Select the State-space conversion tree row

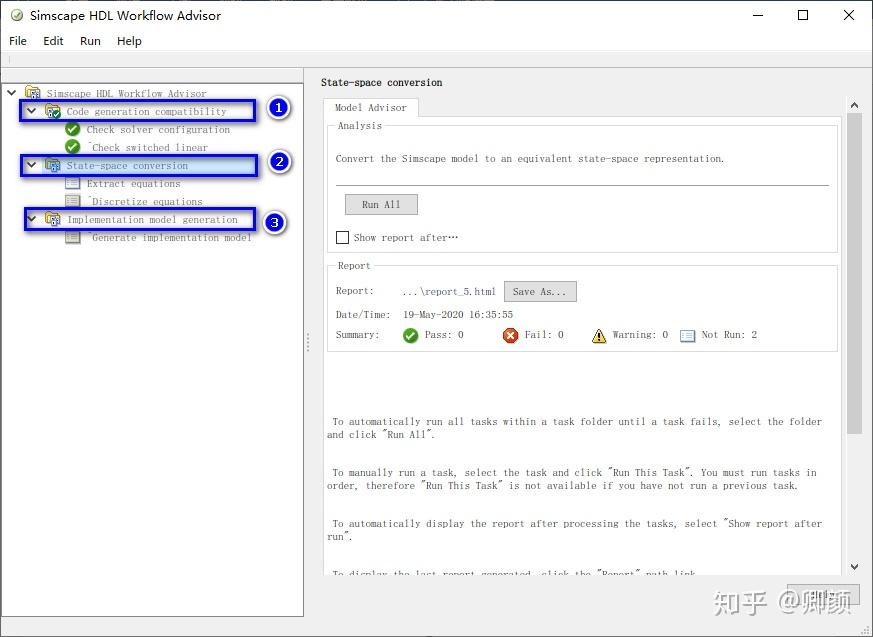[127, 165]
